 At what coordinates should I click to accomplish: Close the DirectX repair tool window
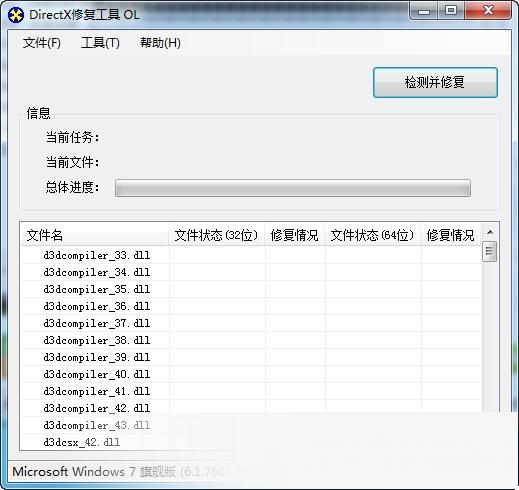coord(488,11)
